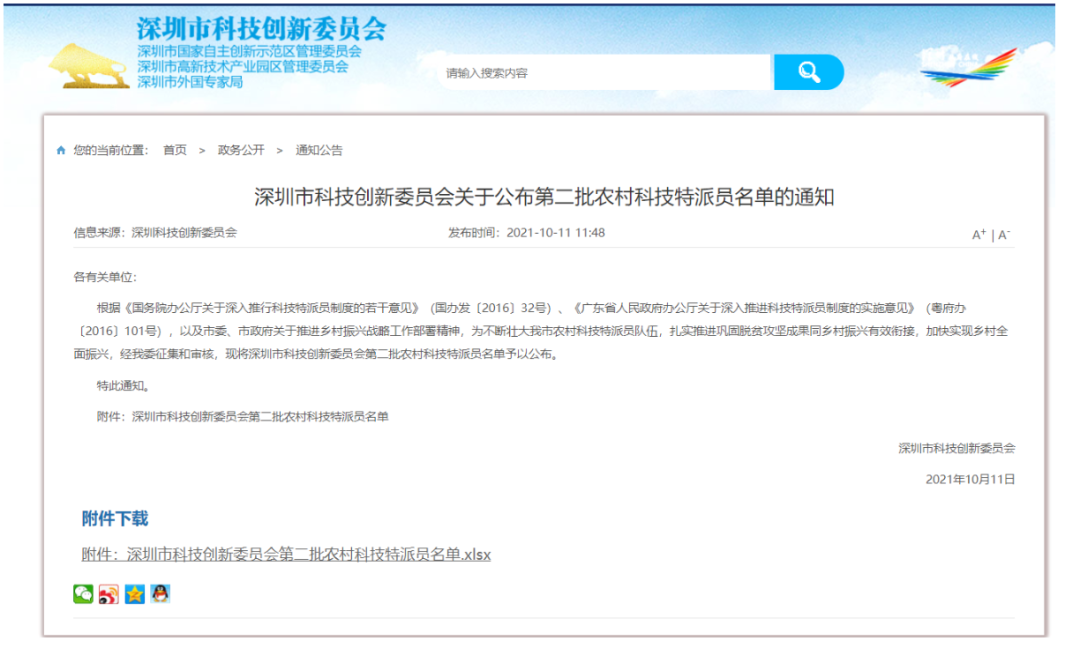Image resolution: width=1080 pixels, height=656 pixels.
Task: Click the small home icon in breadcrumb
Action: coord(61,150)
